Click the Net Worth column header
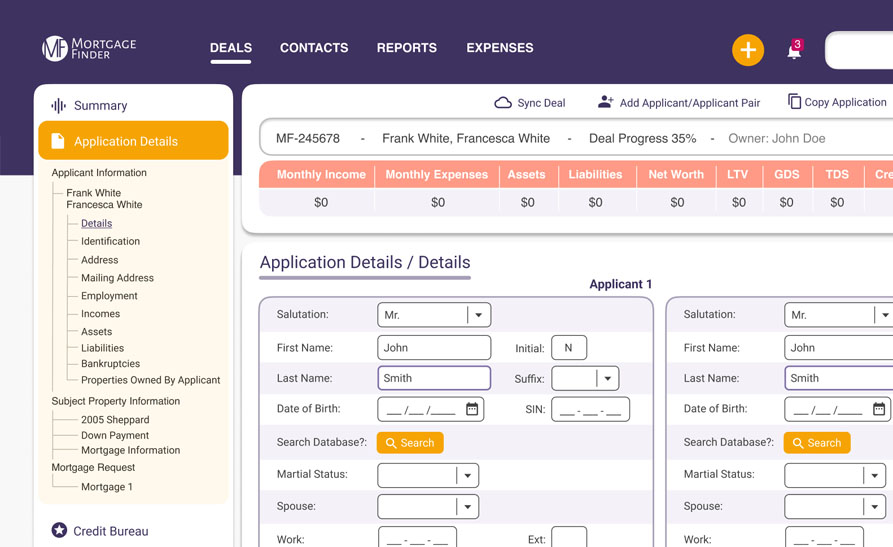The width and height of the screenshot is (893, 547). click(676, 174)
